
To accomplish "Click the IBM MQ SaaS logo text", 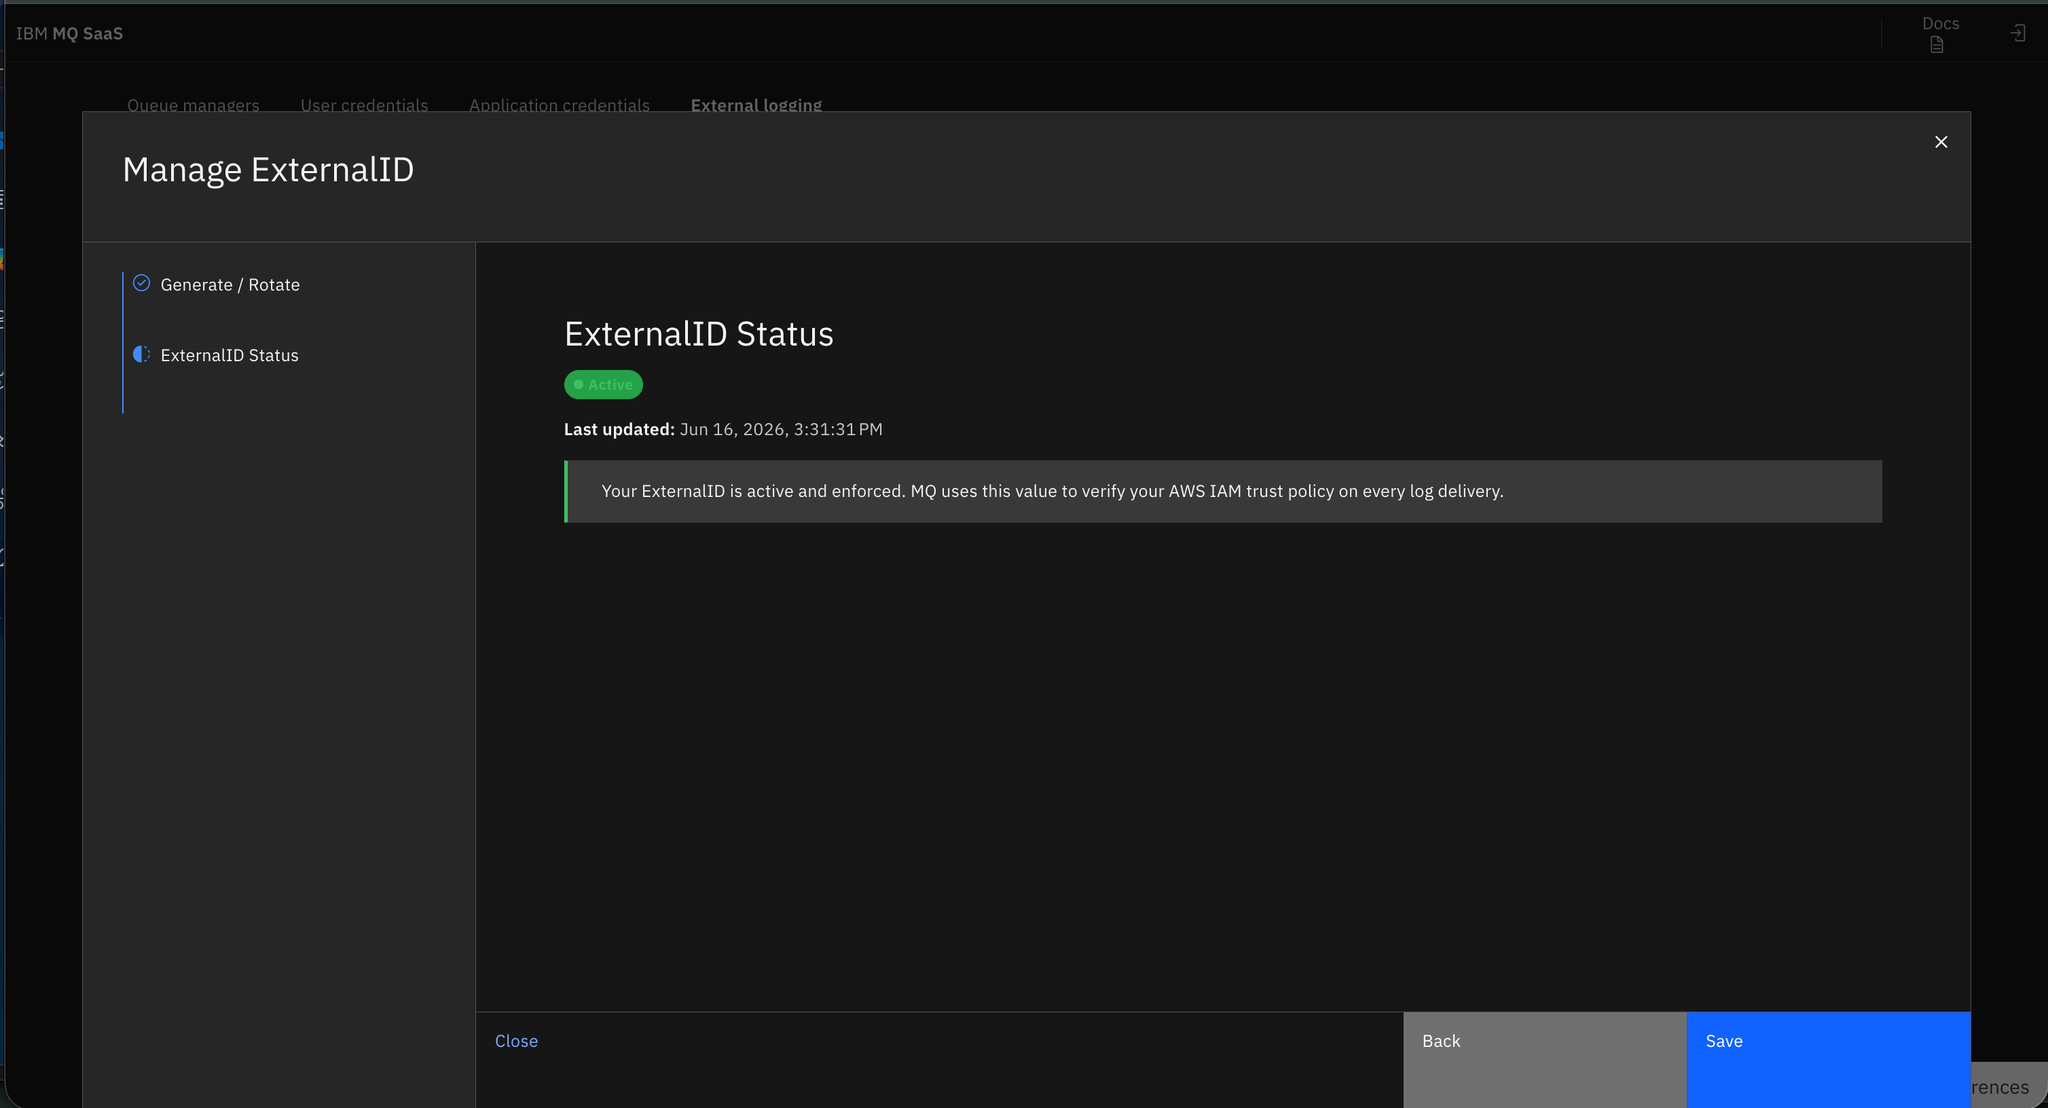I will point(70,33).
